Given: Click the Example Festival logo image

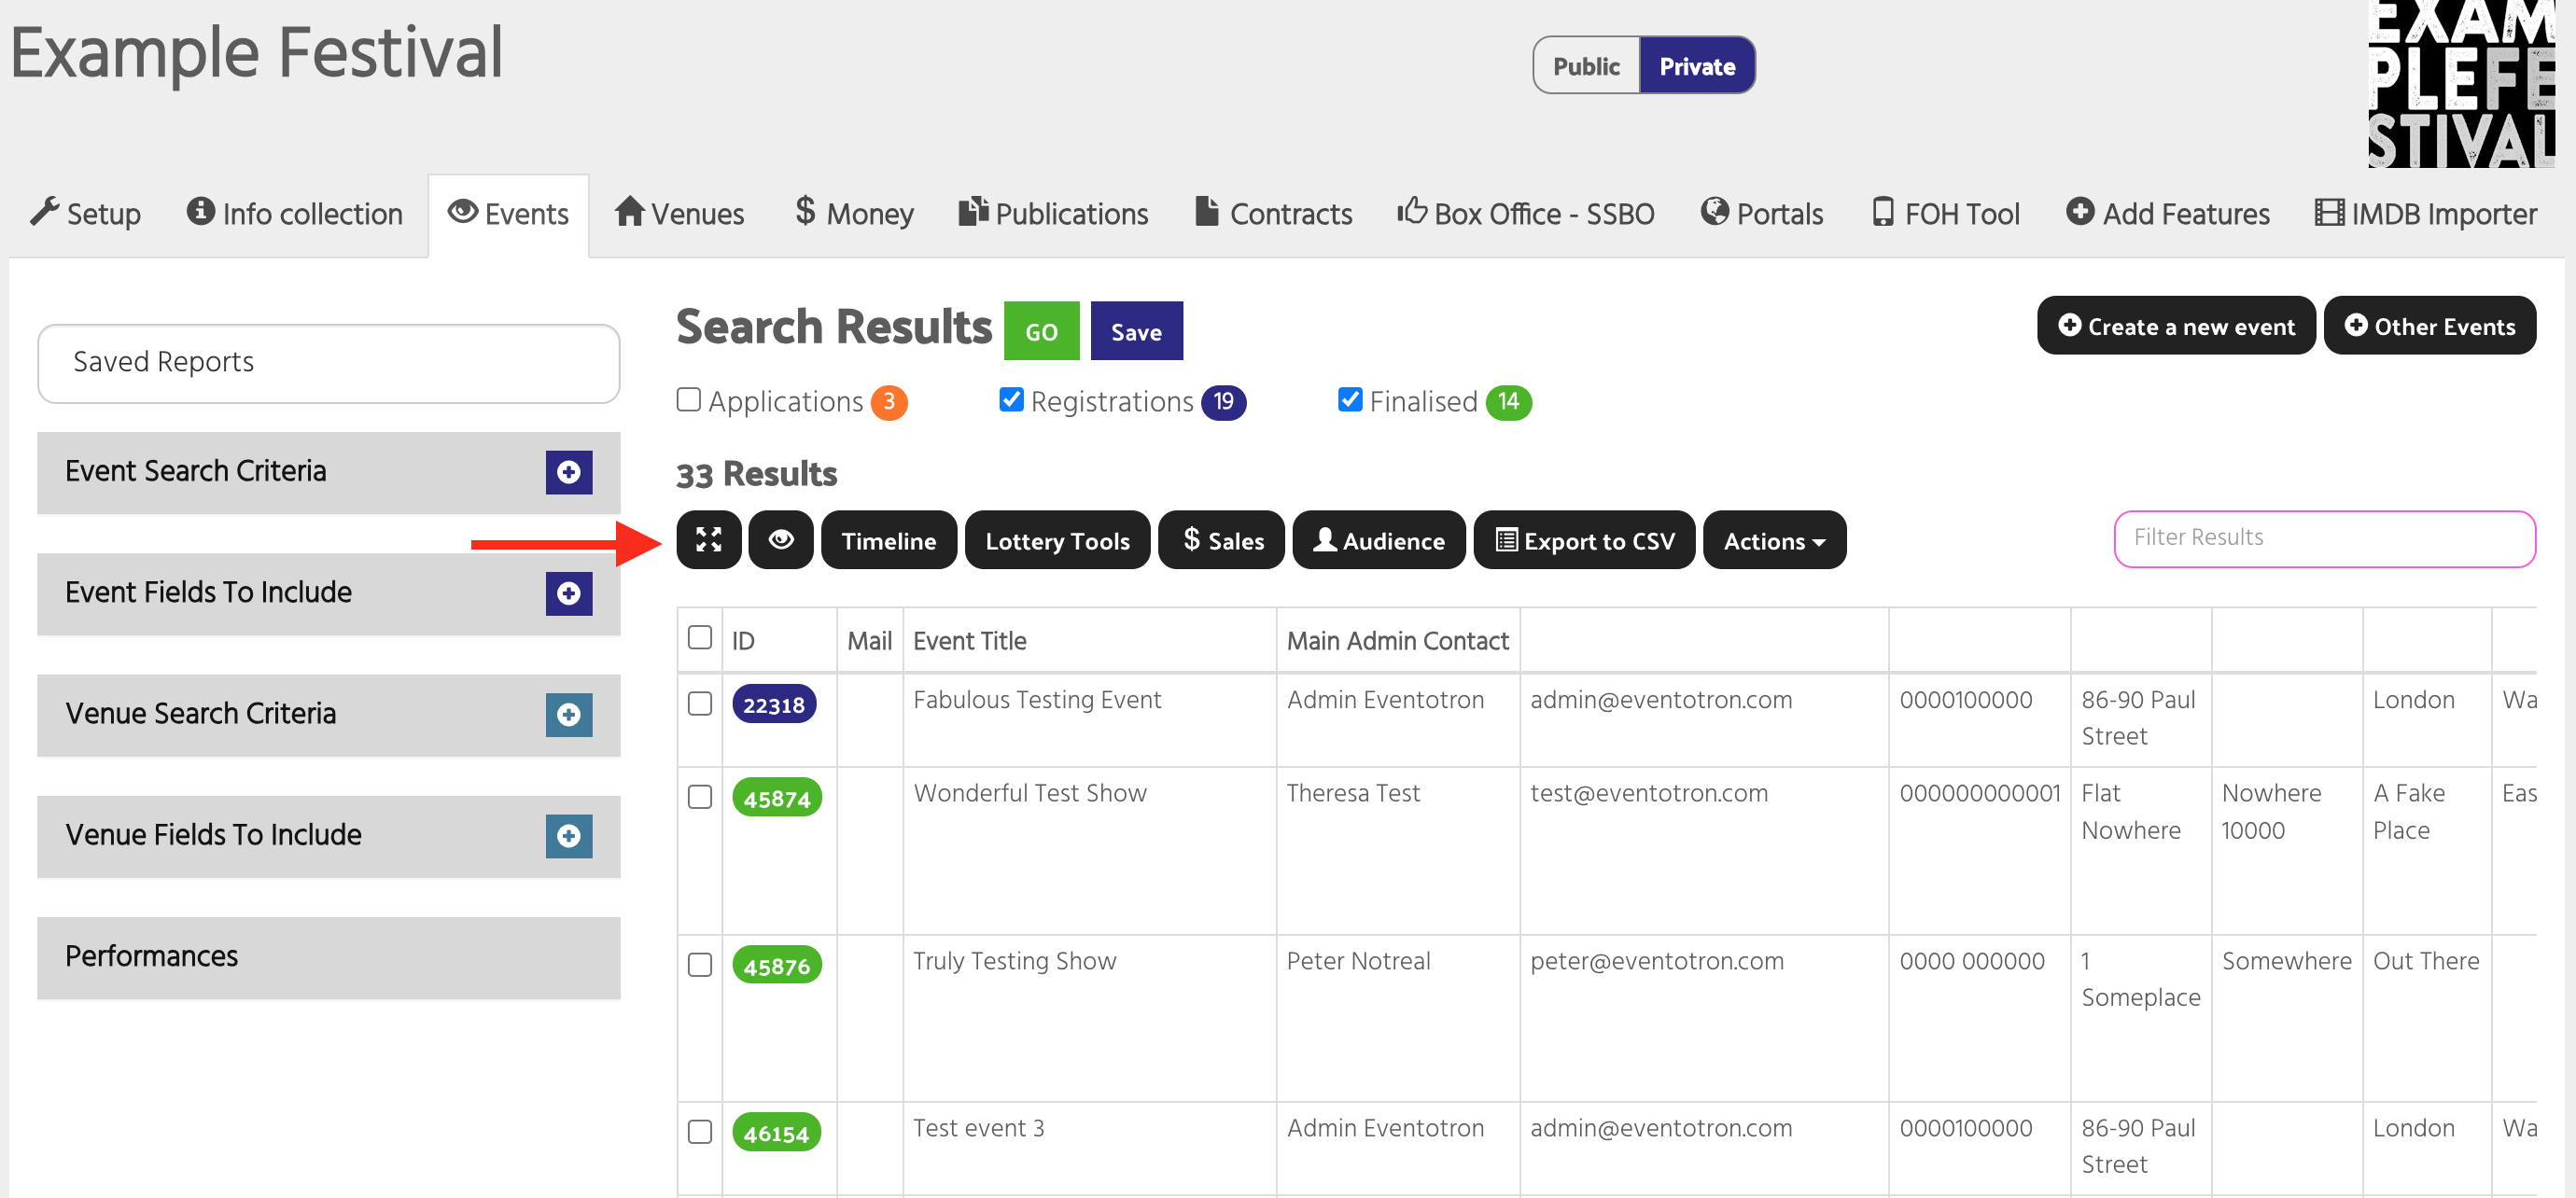Looking at the screenshot, I should click(2461, 84).
